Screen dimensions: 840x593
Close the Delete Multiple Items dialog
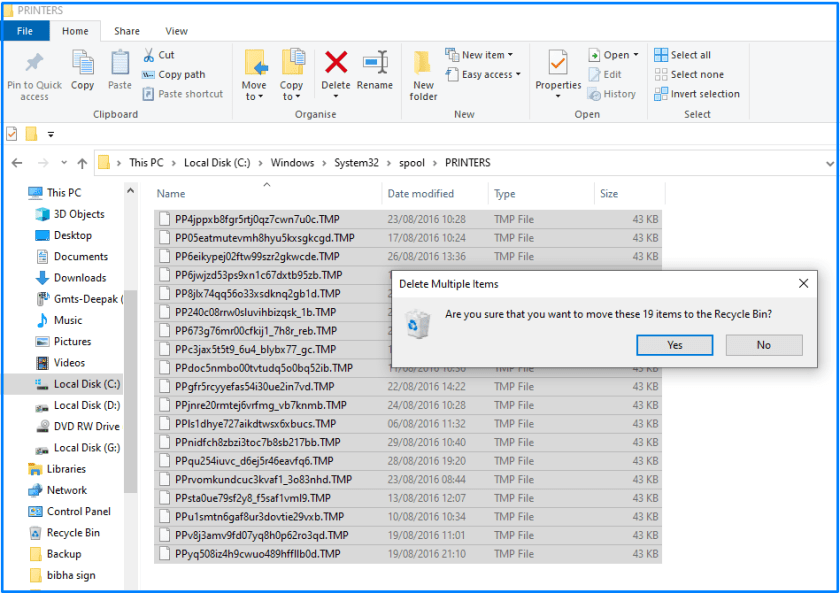tap(803, 283)
